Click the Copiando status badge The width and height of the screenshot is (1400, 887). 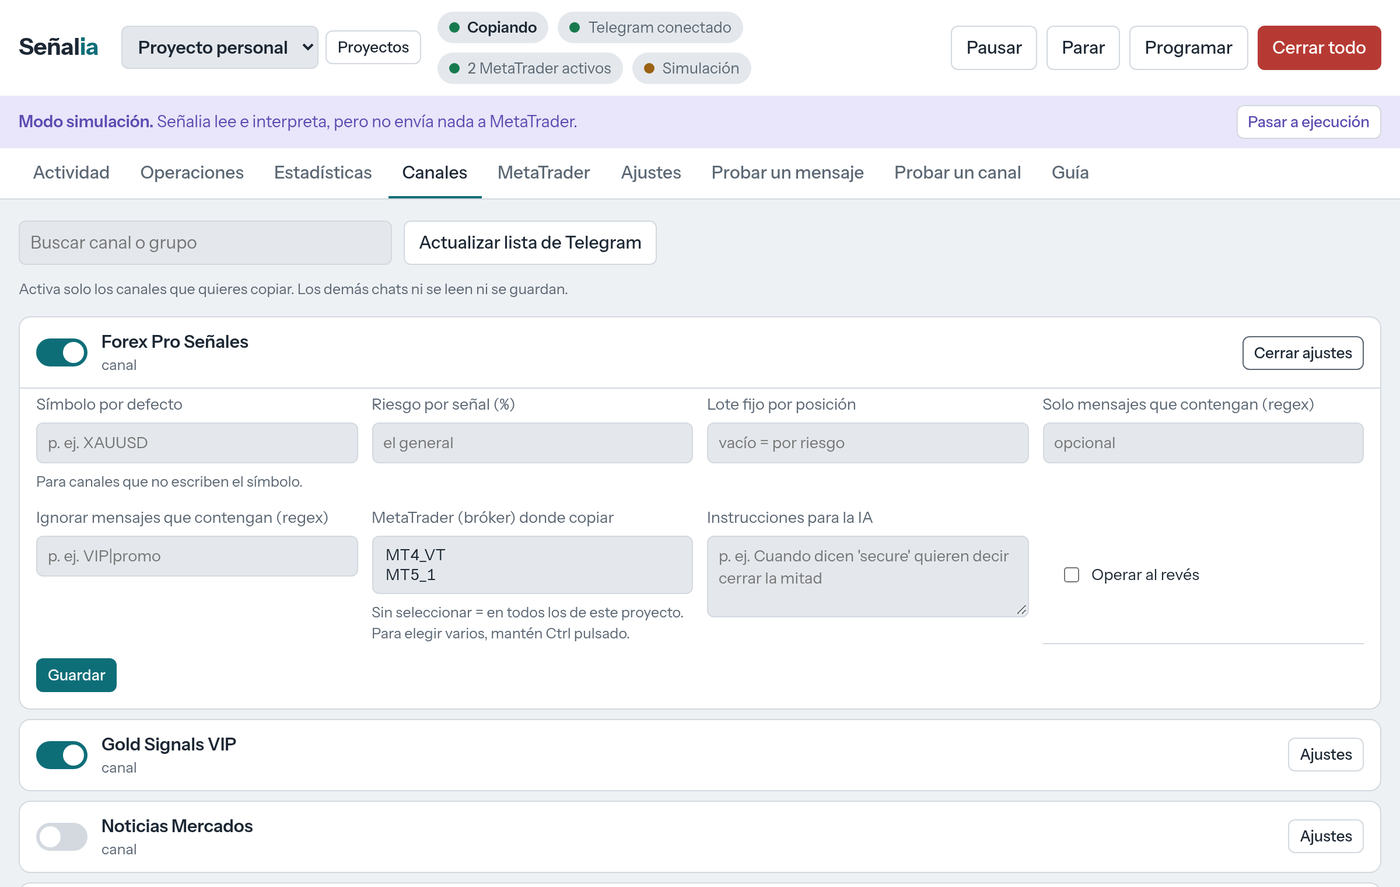point(492,27)
